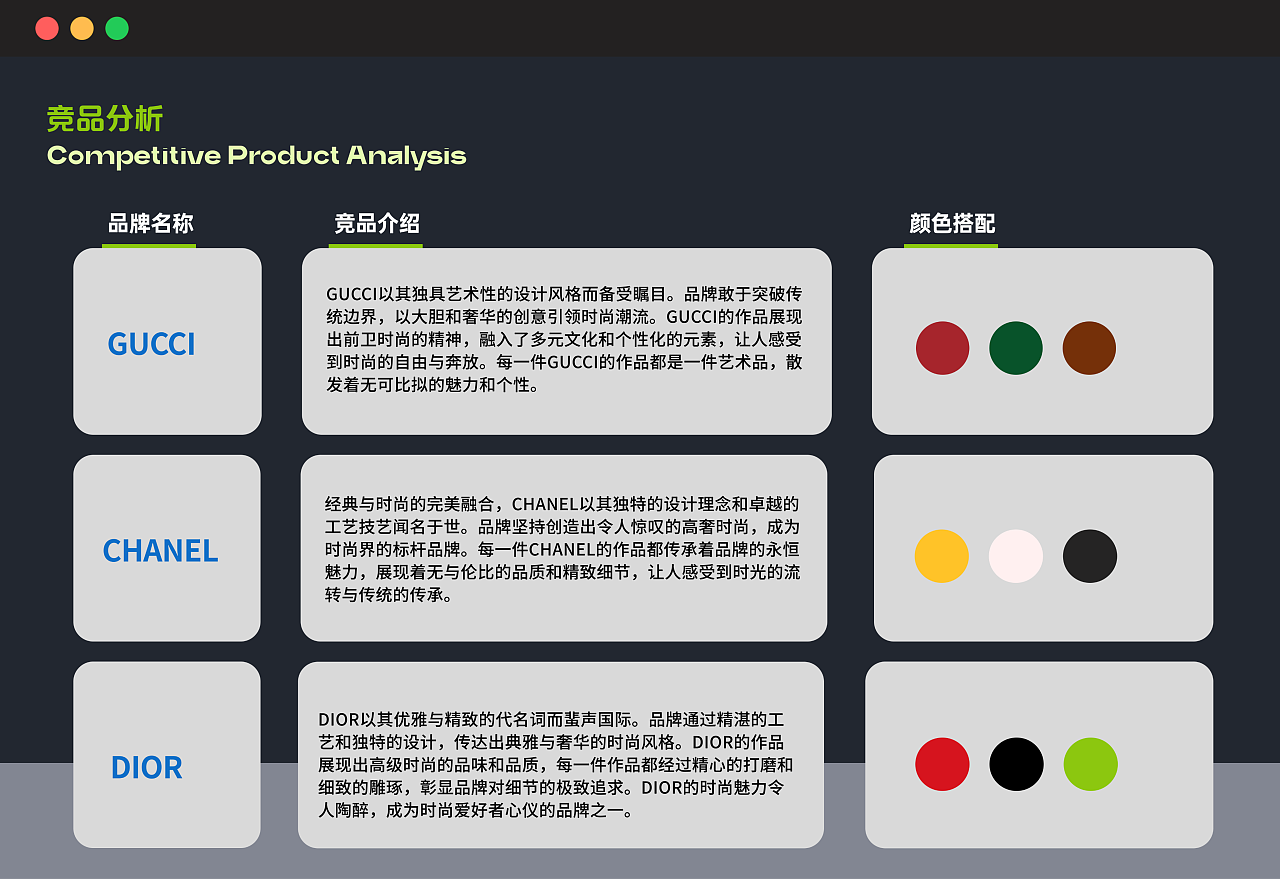
Task: Pick the GUCCI dark green swatch
Action: [x=1015, y=348]
